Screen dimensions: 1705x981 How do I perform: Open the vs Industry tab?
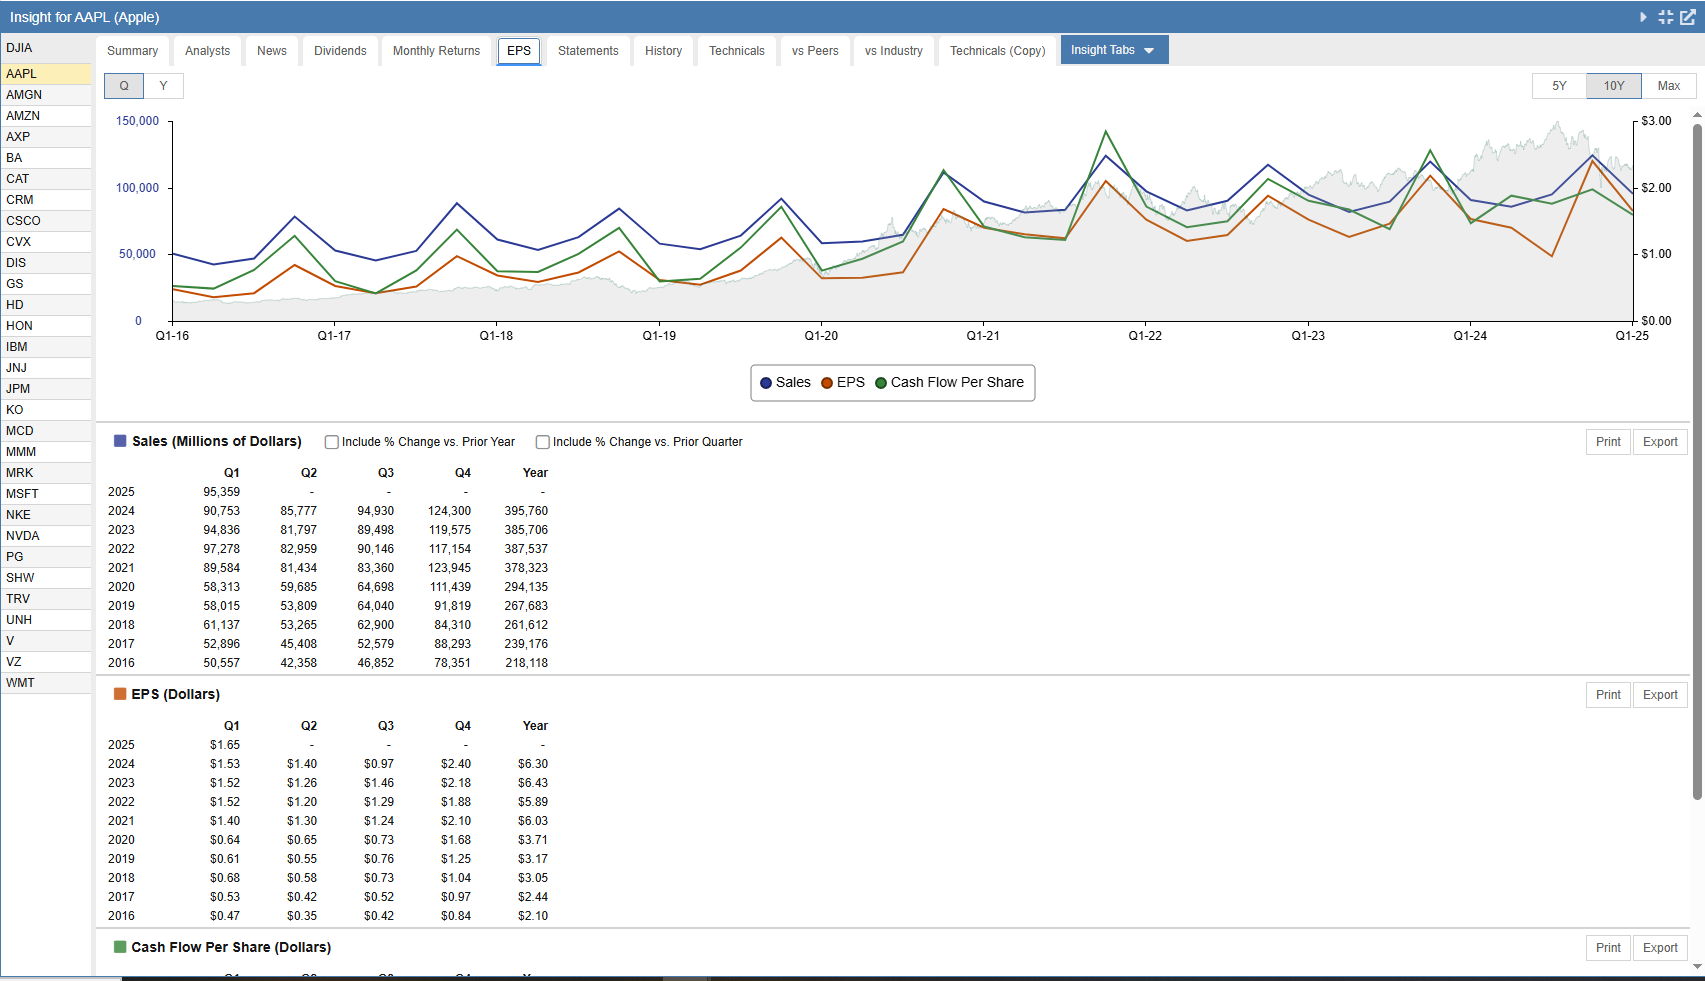click(x=894, y=51)
